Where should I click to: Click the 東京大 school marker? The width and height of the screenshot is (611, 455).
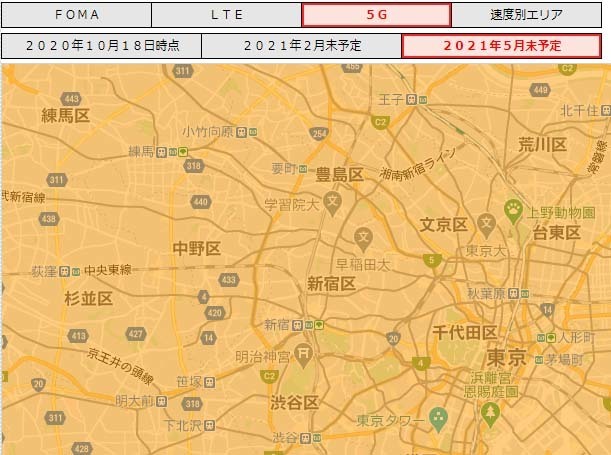click(487, 225)
